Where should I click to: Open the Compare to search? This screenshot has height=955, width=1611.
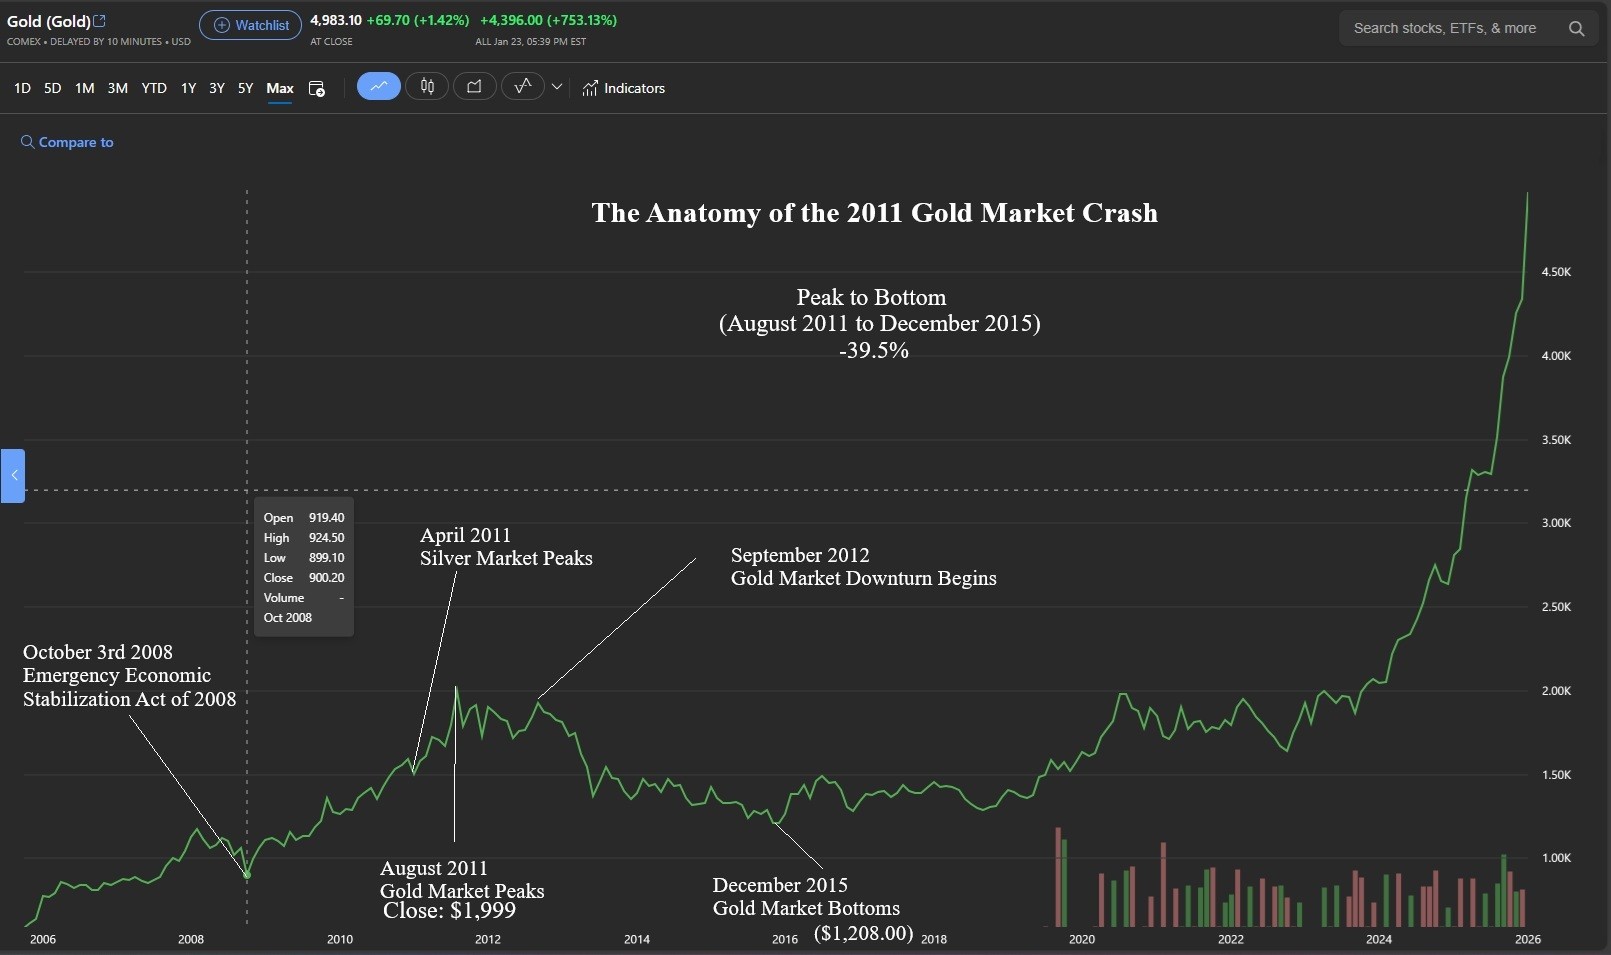[67, 142]
